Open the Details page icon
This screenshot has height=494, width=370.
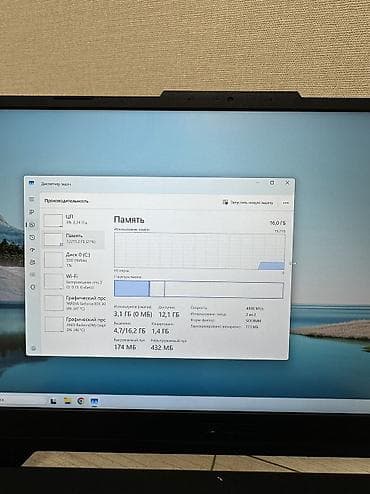click(x=33, y=275)
